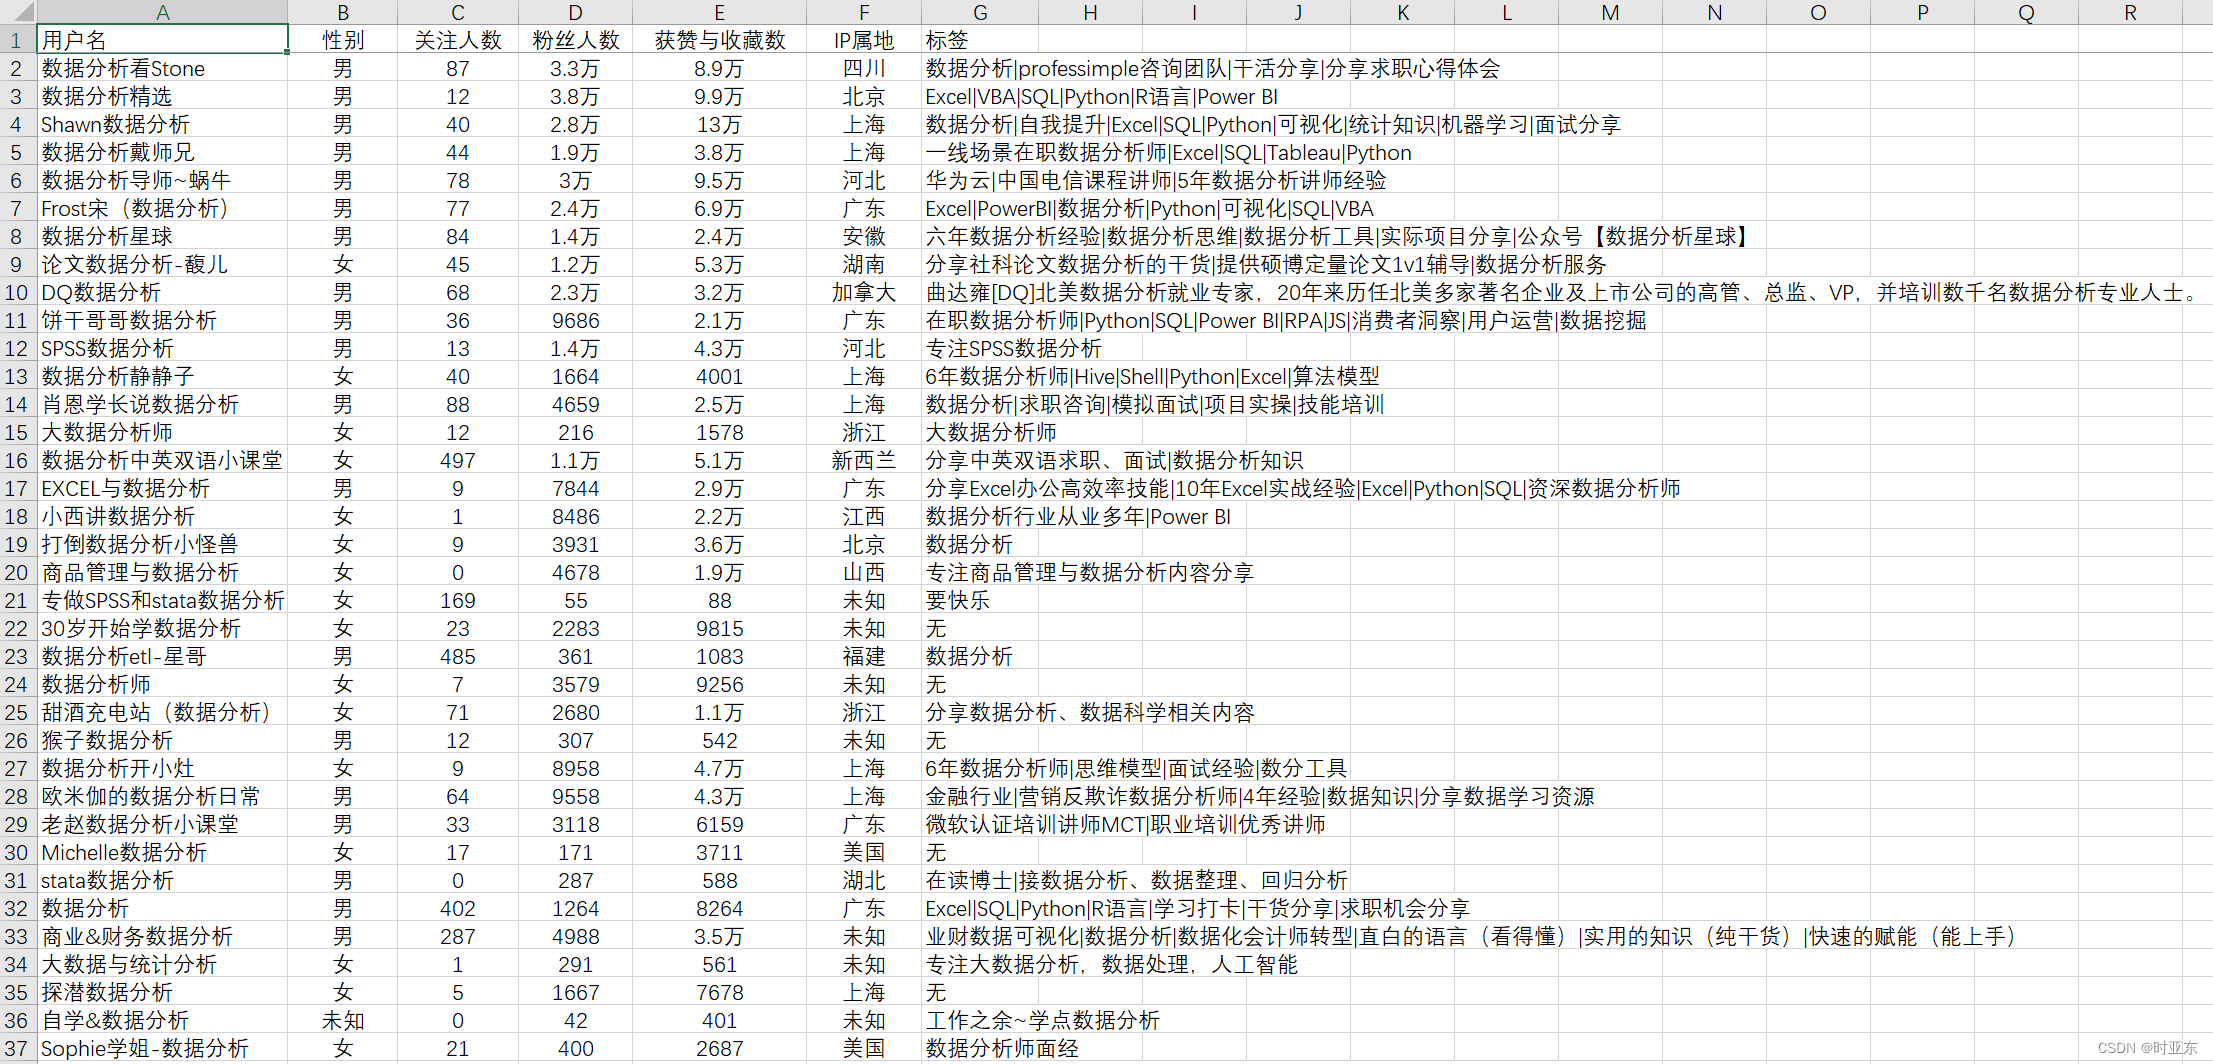
Task: Click IP cell '安徽'
Action: point(864,237)
